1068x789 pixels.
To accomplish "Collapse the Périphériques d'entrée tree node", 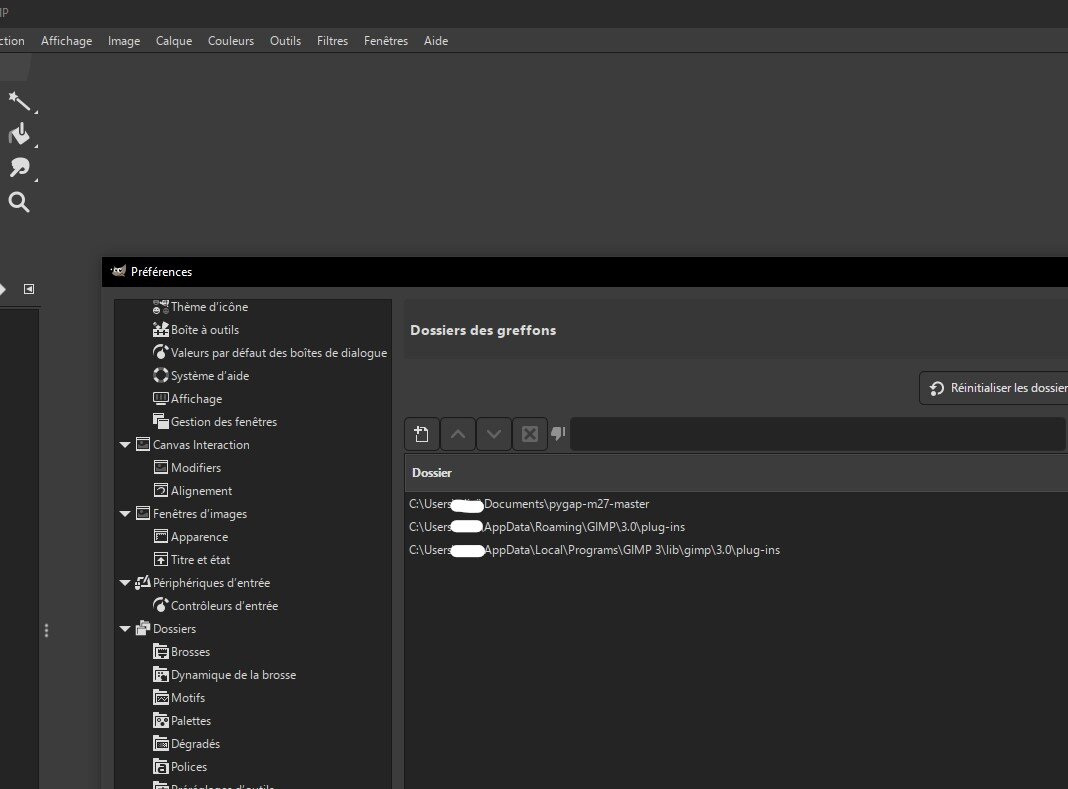I will (125, 583).
